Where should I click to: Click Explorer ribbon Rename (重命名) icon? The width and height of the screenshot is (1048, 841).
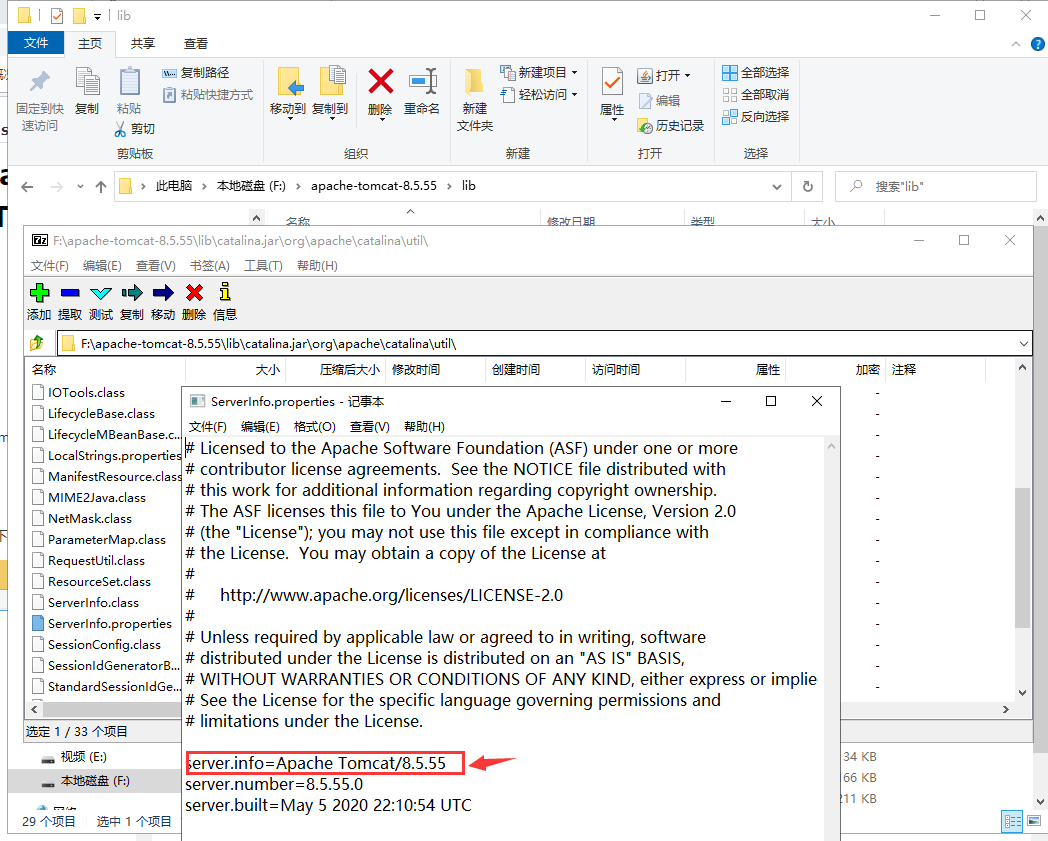(x=422, y=82)
